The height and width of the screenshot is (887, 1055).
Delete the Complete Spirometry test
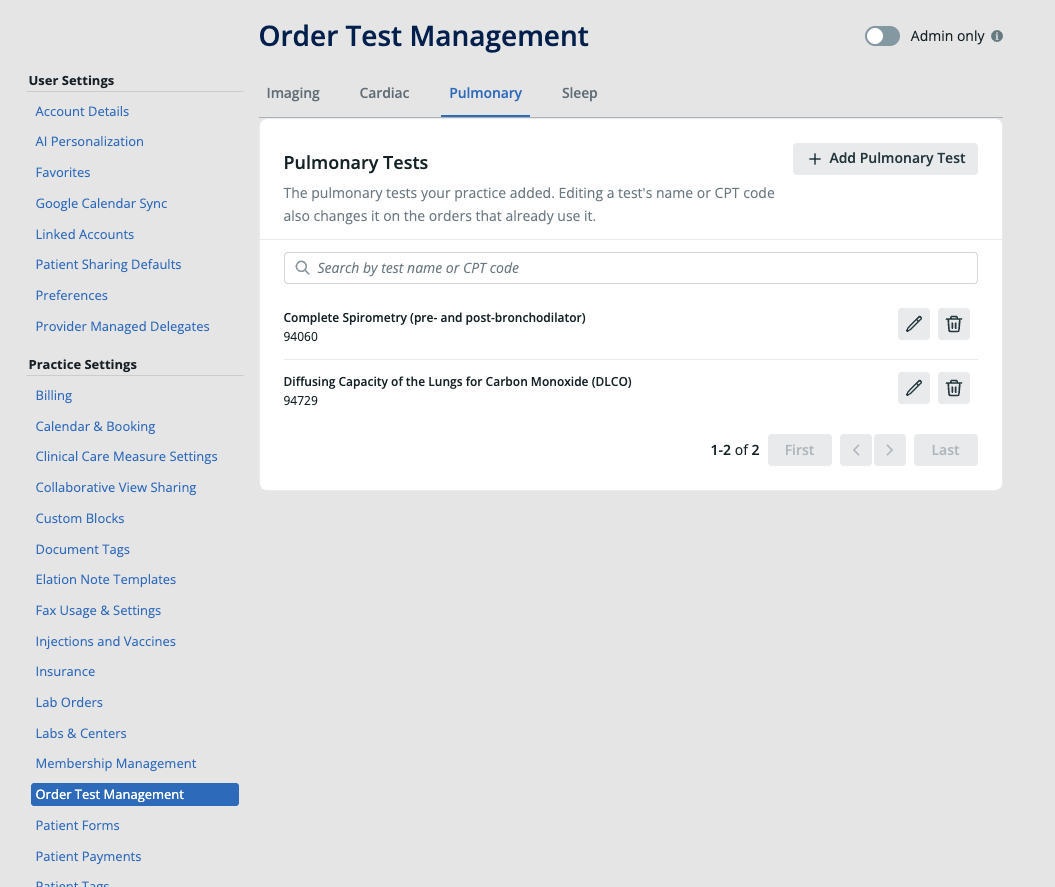953,324
